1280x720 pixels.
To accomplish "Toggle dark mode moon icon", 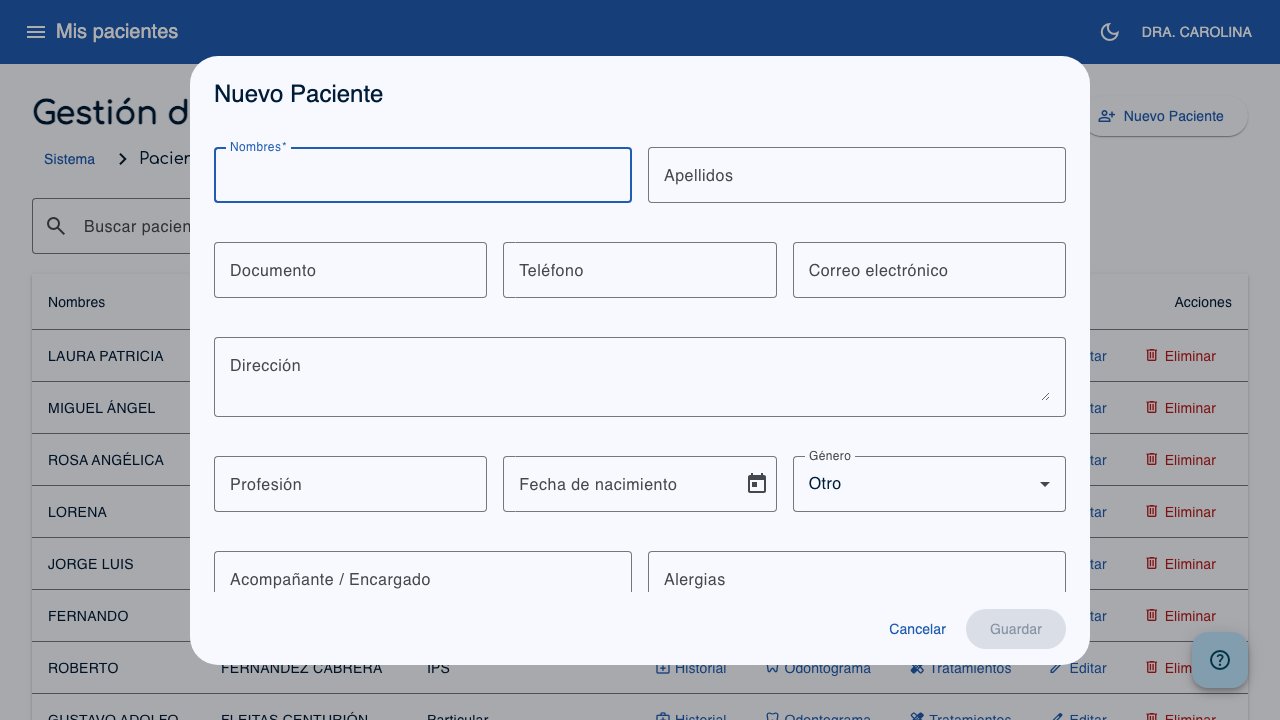I will click(x=1109, y=32).
